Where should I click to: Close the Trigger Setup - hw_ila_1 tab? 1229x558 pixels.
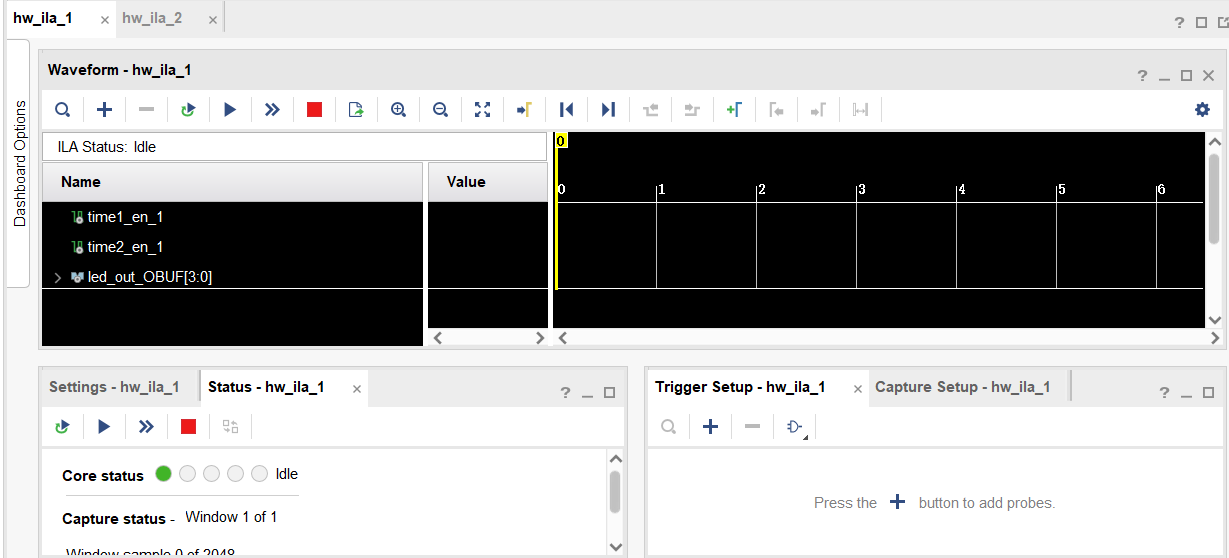pyautogui.click(x=857, y=389)
